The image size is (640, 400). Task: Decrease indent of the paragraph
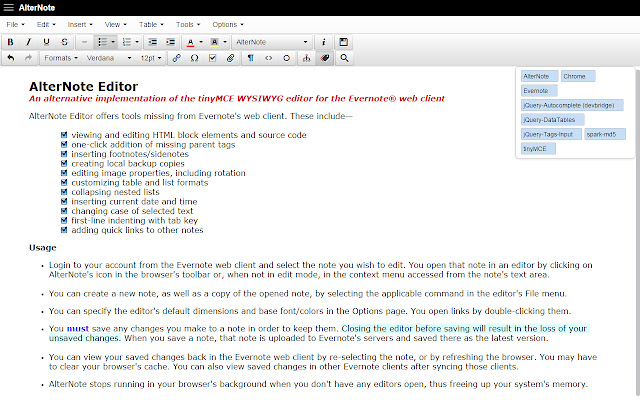153,42
